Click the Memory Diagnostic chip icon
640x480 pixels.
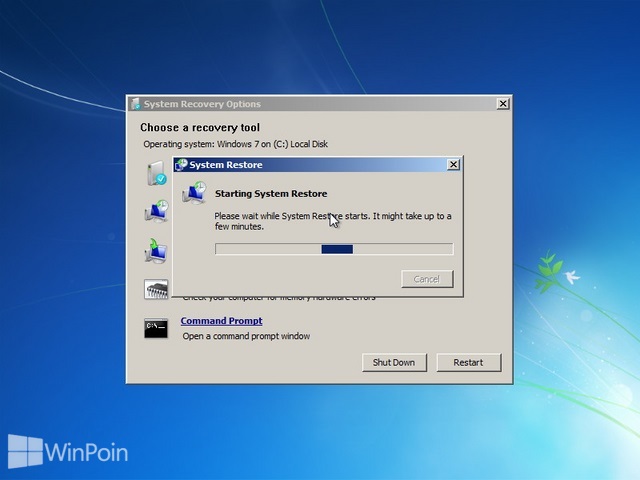[156, 289]
